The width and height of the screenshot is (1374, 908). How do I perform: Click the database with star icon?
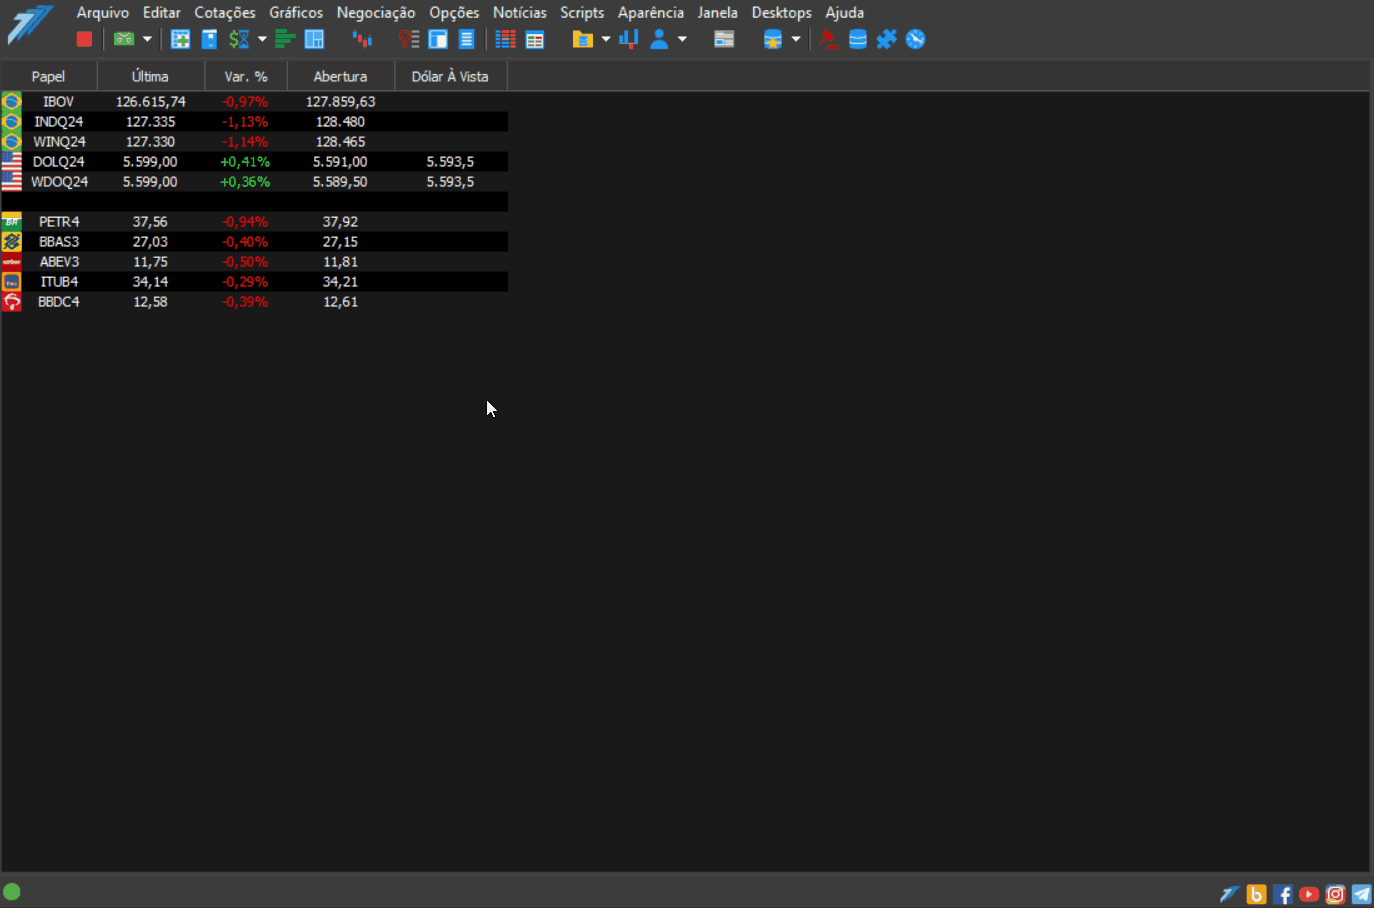(773, 39)
